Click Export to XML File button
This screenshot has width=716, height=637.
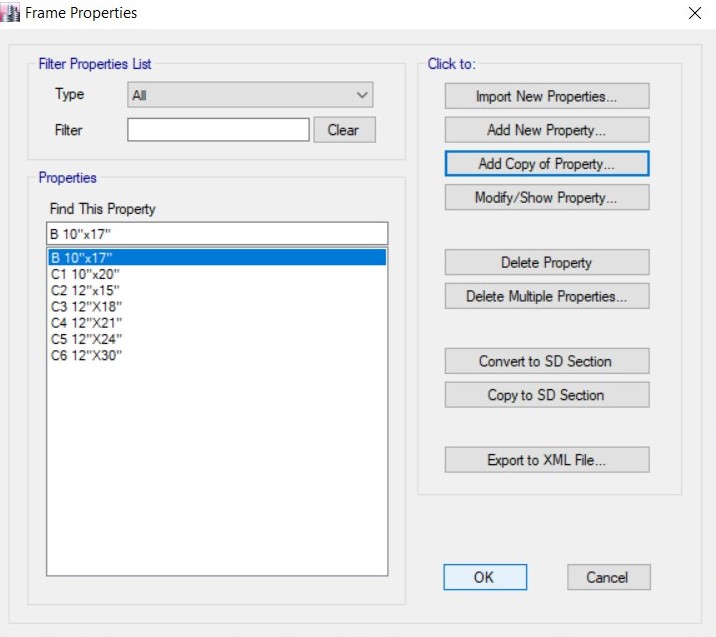click(x=546, y=460)
